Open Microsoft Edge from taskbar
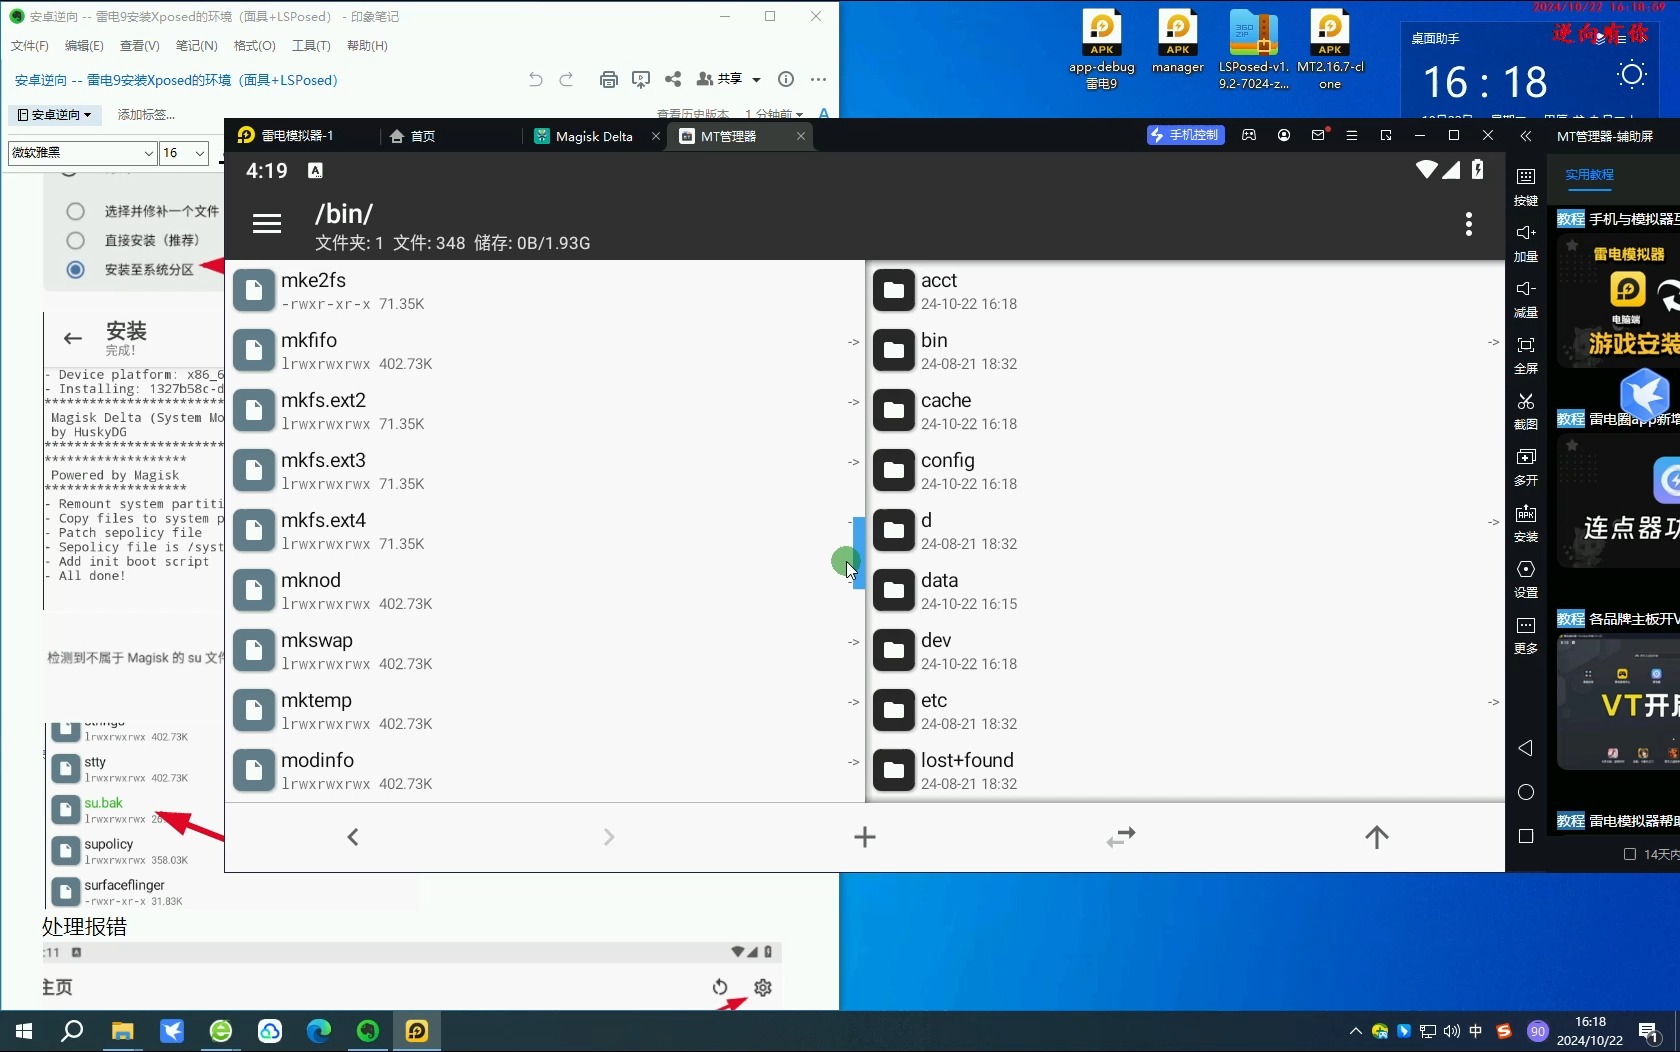The image size is (1680, 1052). [x=318, y=1031]
